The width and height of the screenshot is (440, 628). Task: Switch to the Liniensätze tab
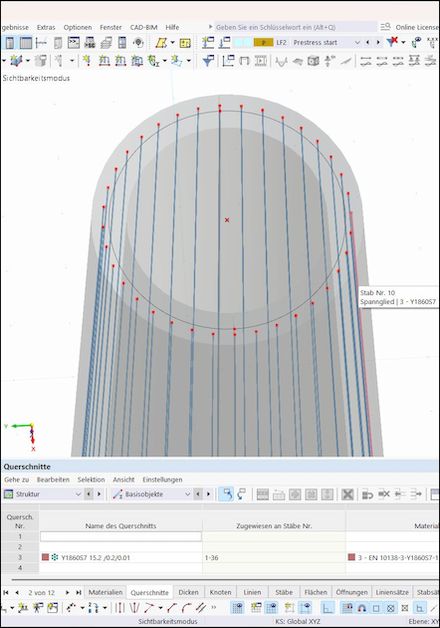click(392, 592)
